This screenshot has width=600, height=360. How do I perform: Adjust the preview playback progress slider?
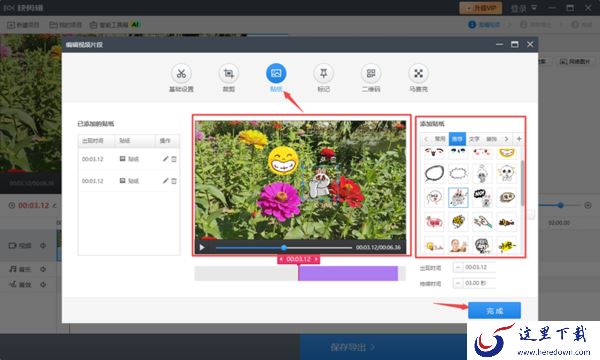pos(284,248)
